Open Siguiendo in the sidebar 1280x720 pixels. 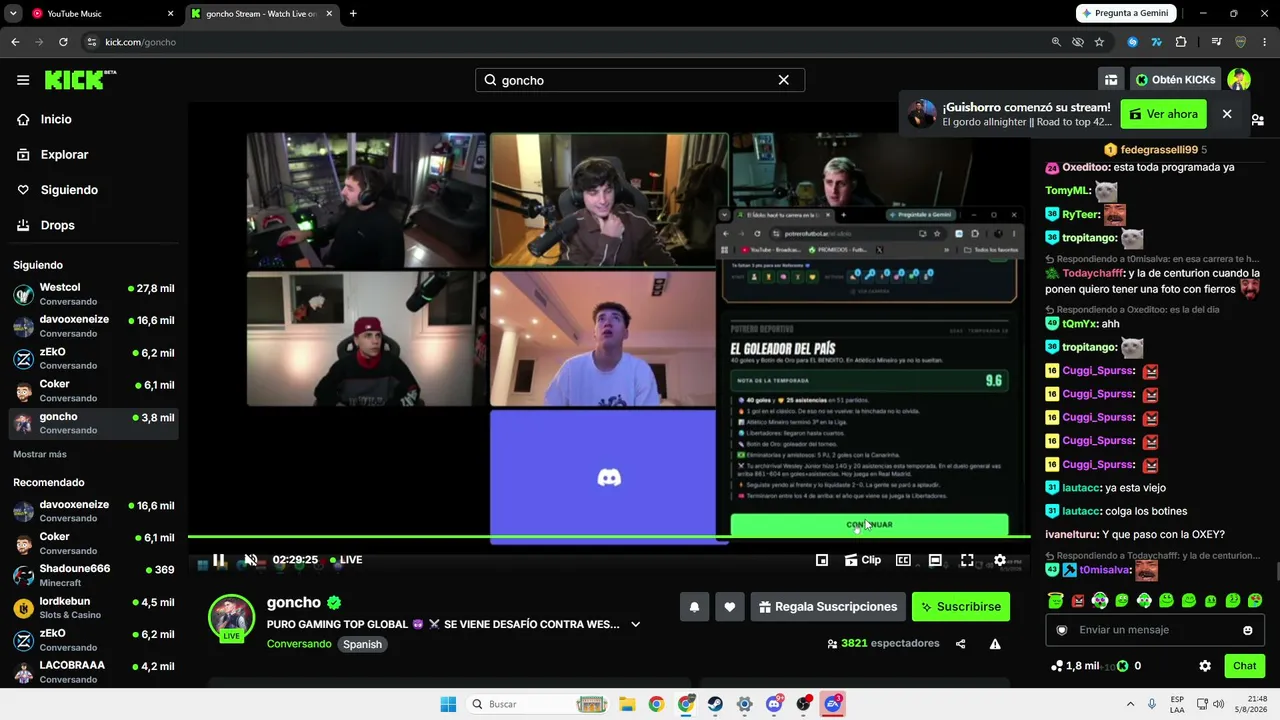pos(94,190)
